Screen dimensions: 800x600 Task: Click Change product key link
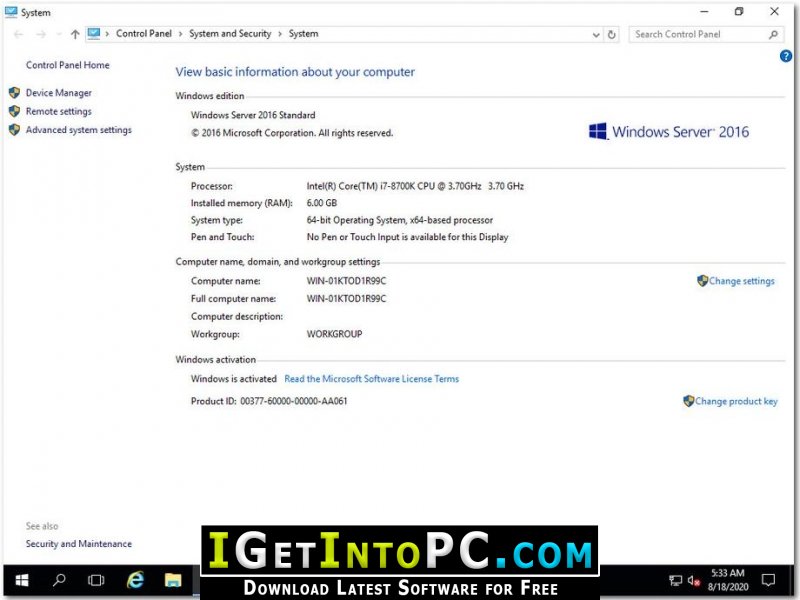tap(736, 401)
